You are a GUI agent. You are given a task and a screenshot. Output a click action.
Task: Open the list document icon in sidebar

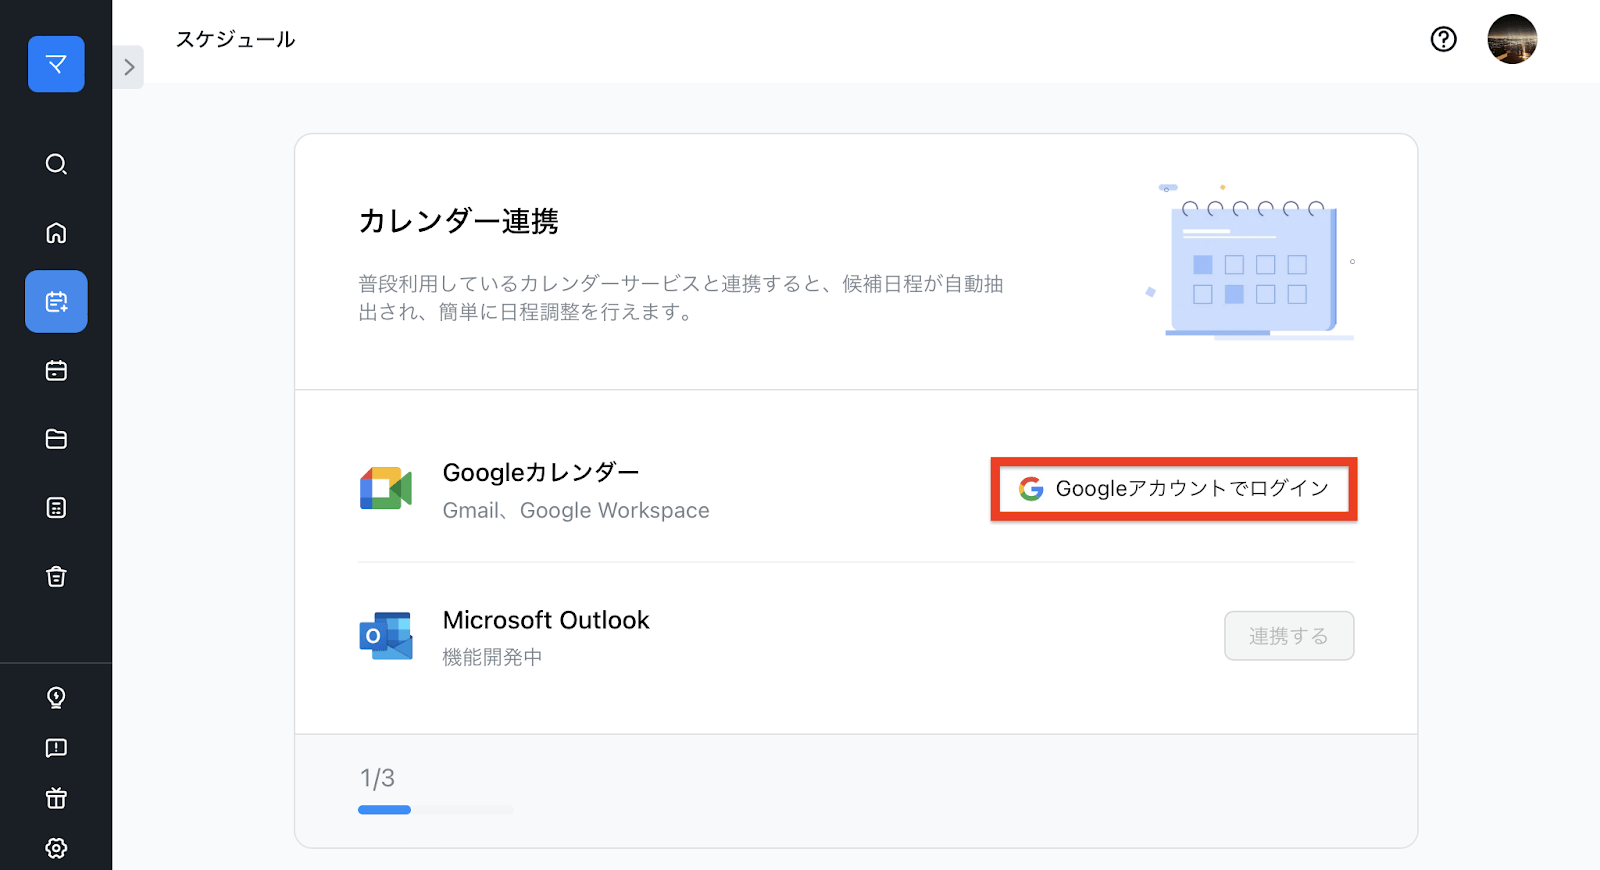click(56, 508)
